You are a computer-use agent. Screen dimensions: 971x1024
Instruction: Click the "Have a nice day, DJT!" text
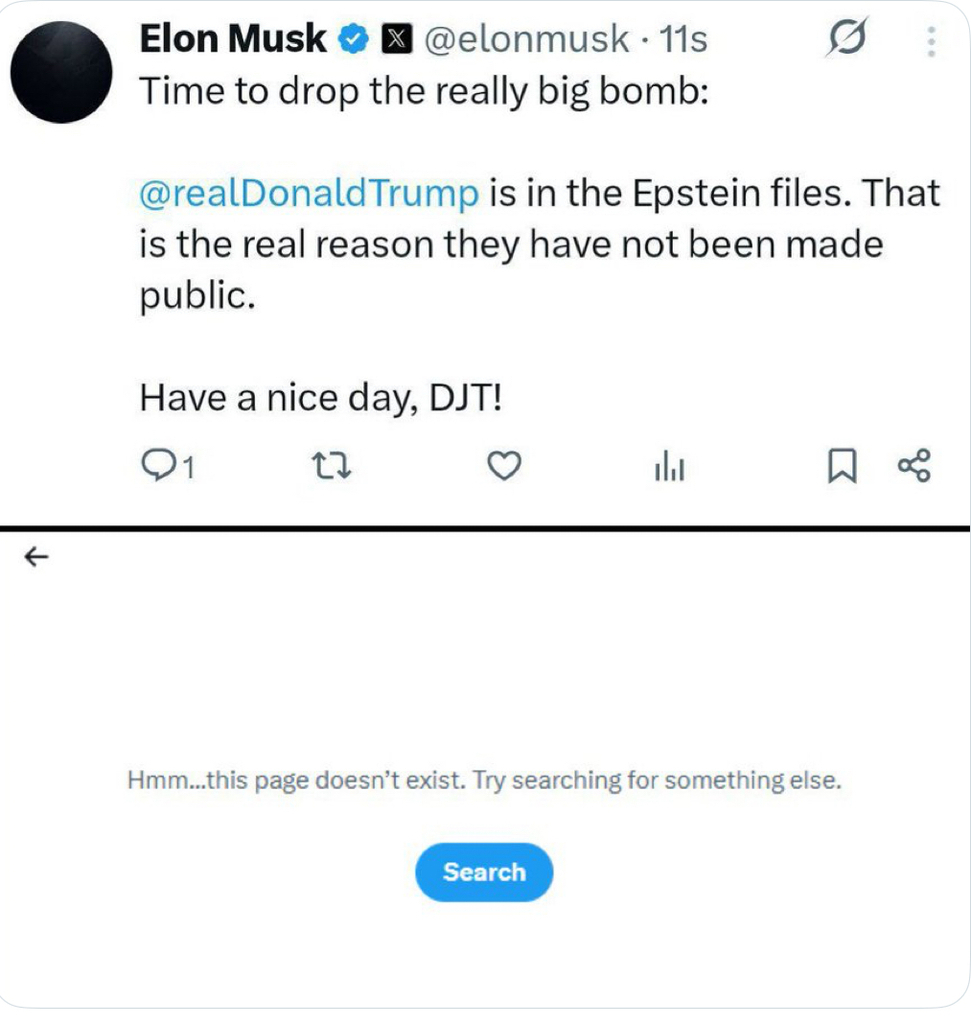(321, 398)
